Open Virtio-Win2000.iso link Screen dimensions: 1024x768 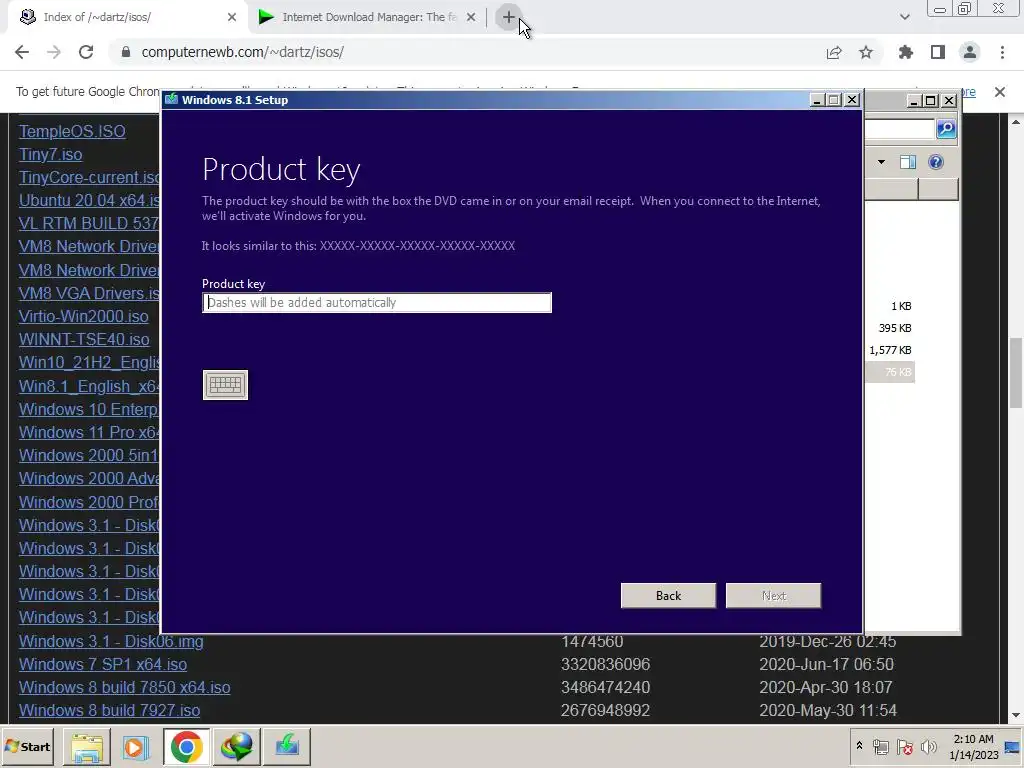pyautogui.click(x=84, y=317)
